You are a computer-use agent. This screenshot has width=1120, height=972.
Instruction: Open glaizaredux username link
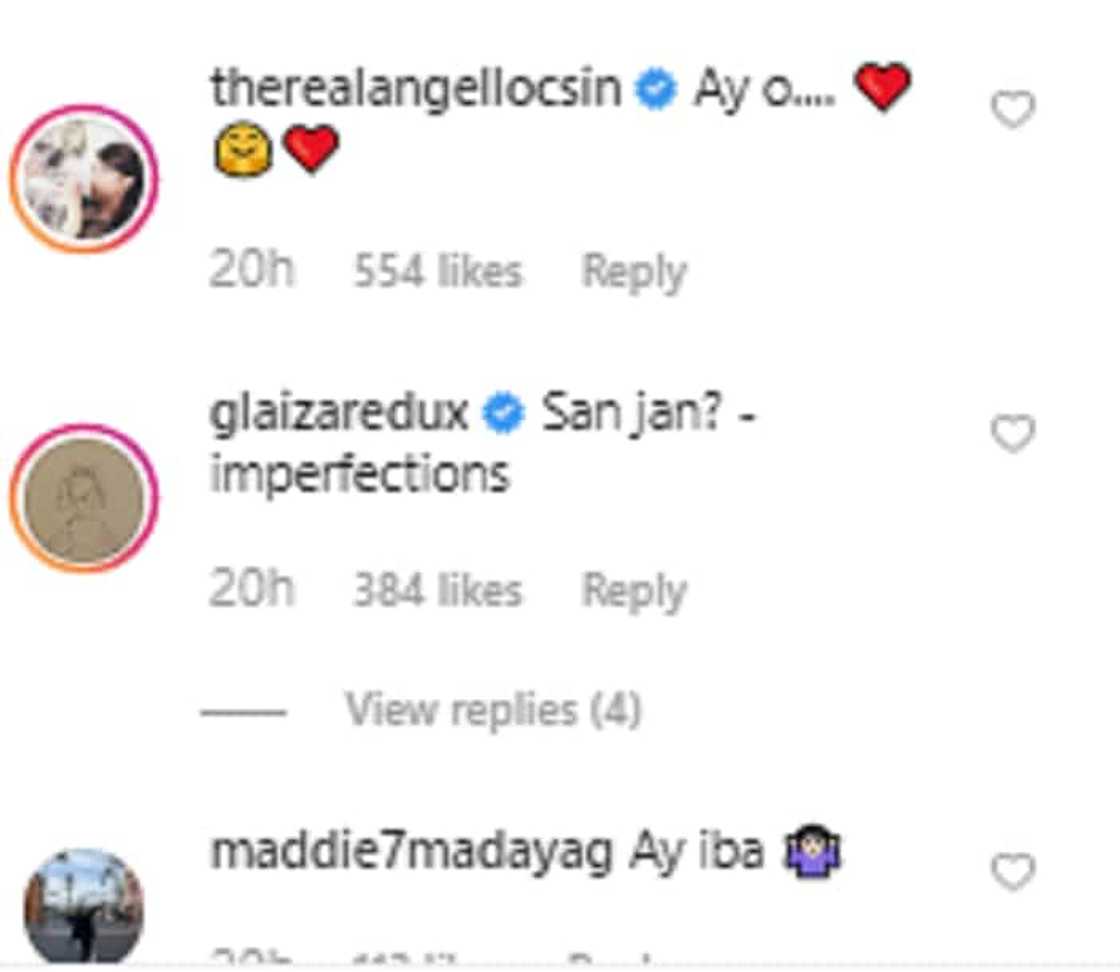pyautogui.click(x=339, y=414)
